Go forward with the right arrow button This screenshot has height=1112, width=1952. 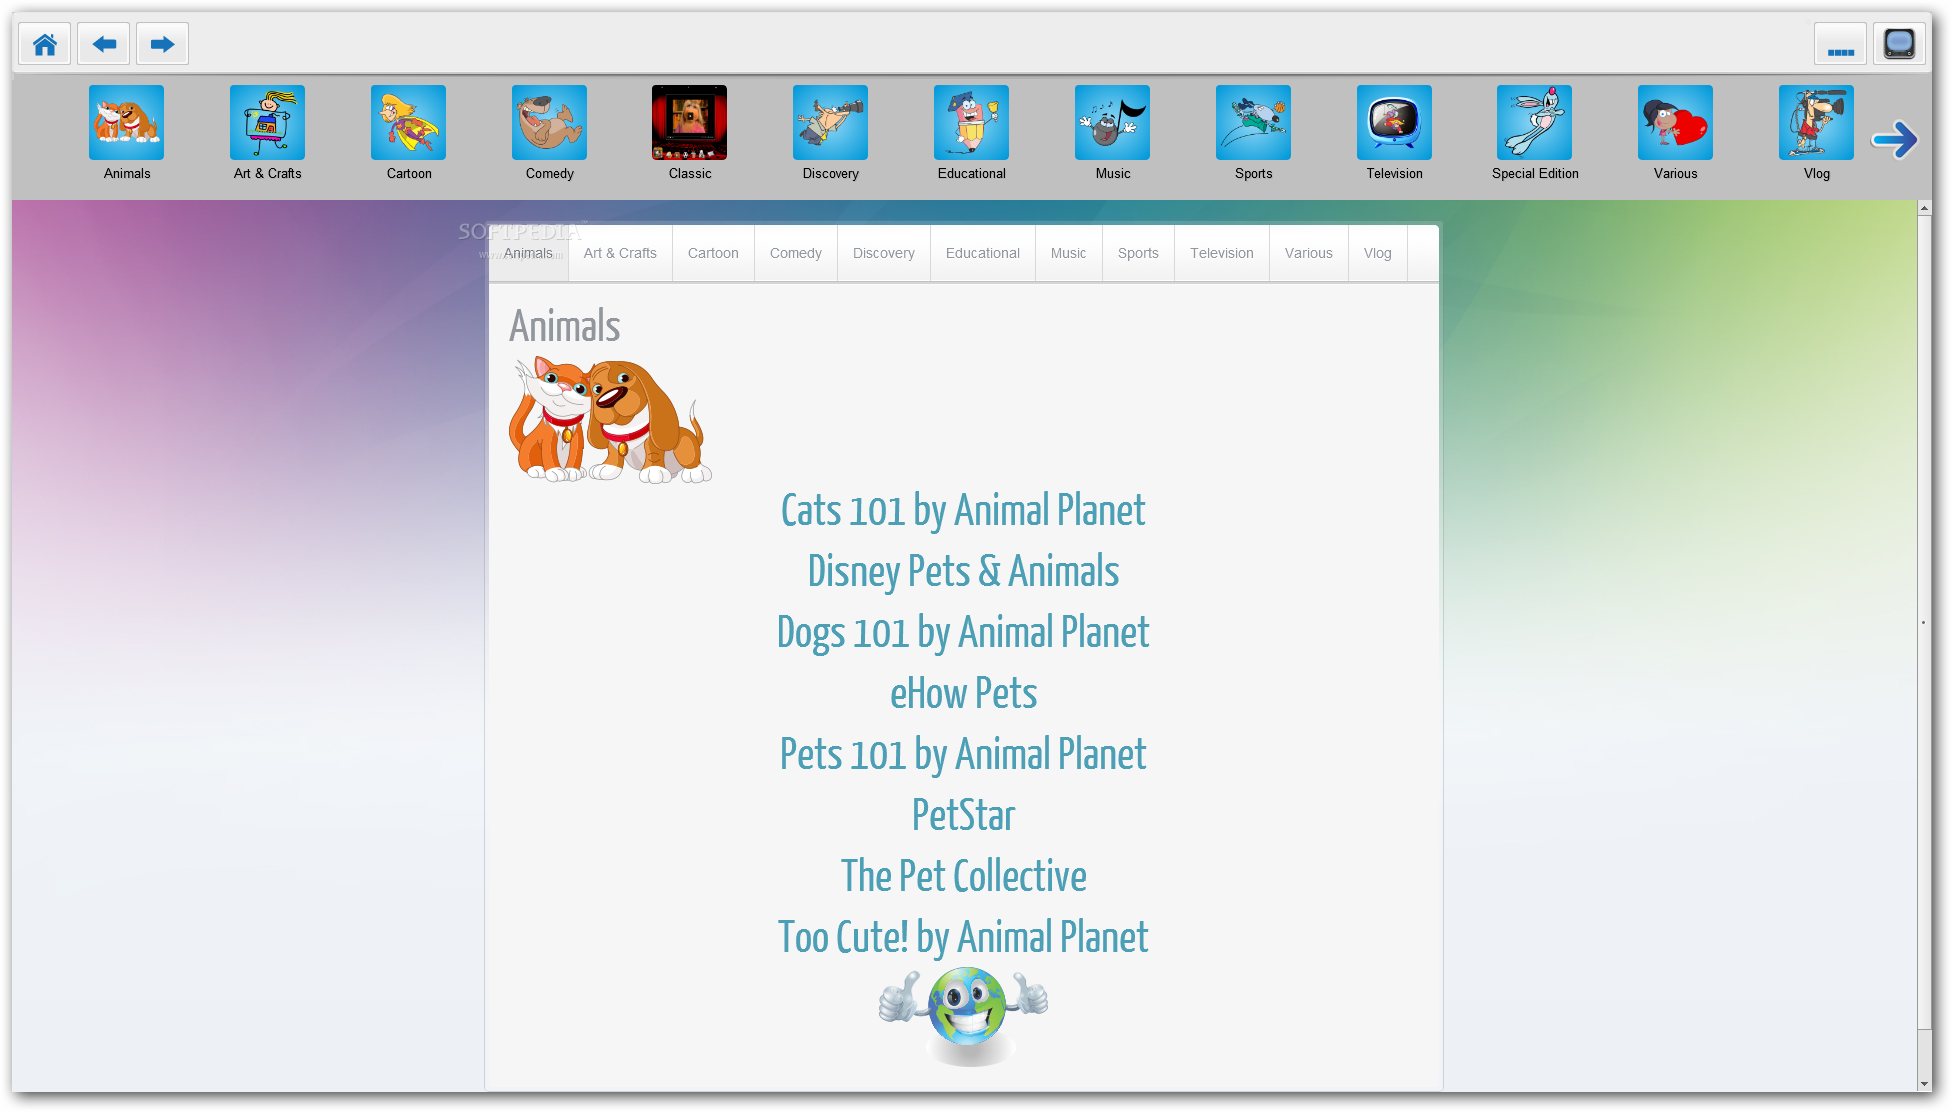(x=162, y=44)
